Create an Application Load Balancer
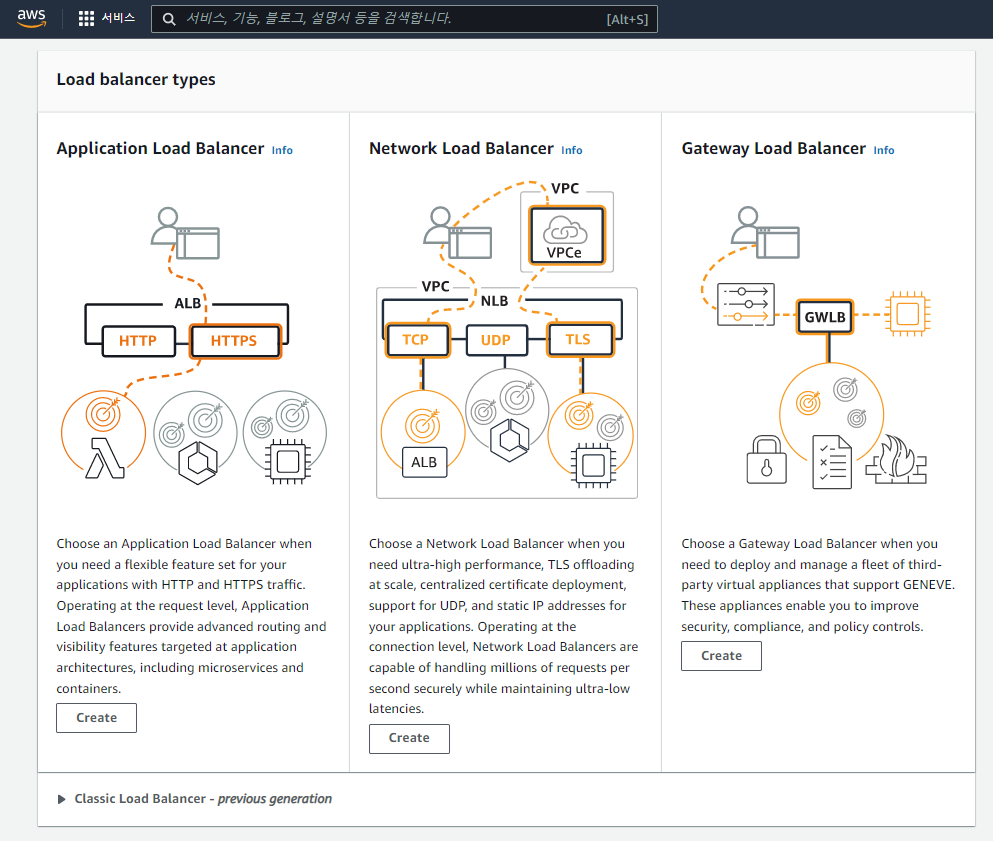This screenshot has width=993, height=841. [96, 718]
